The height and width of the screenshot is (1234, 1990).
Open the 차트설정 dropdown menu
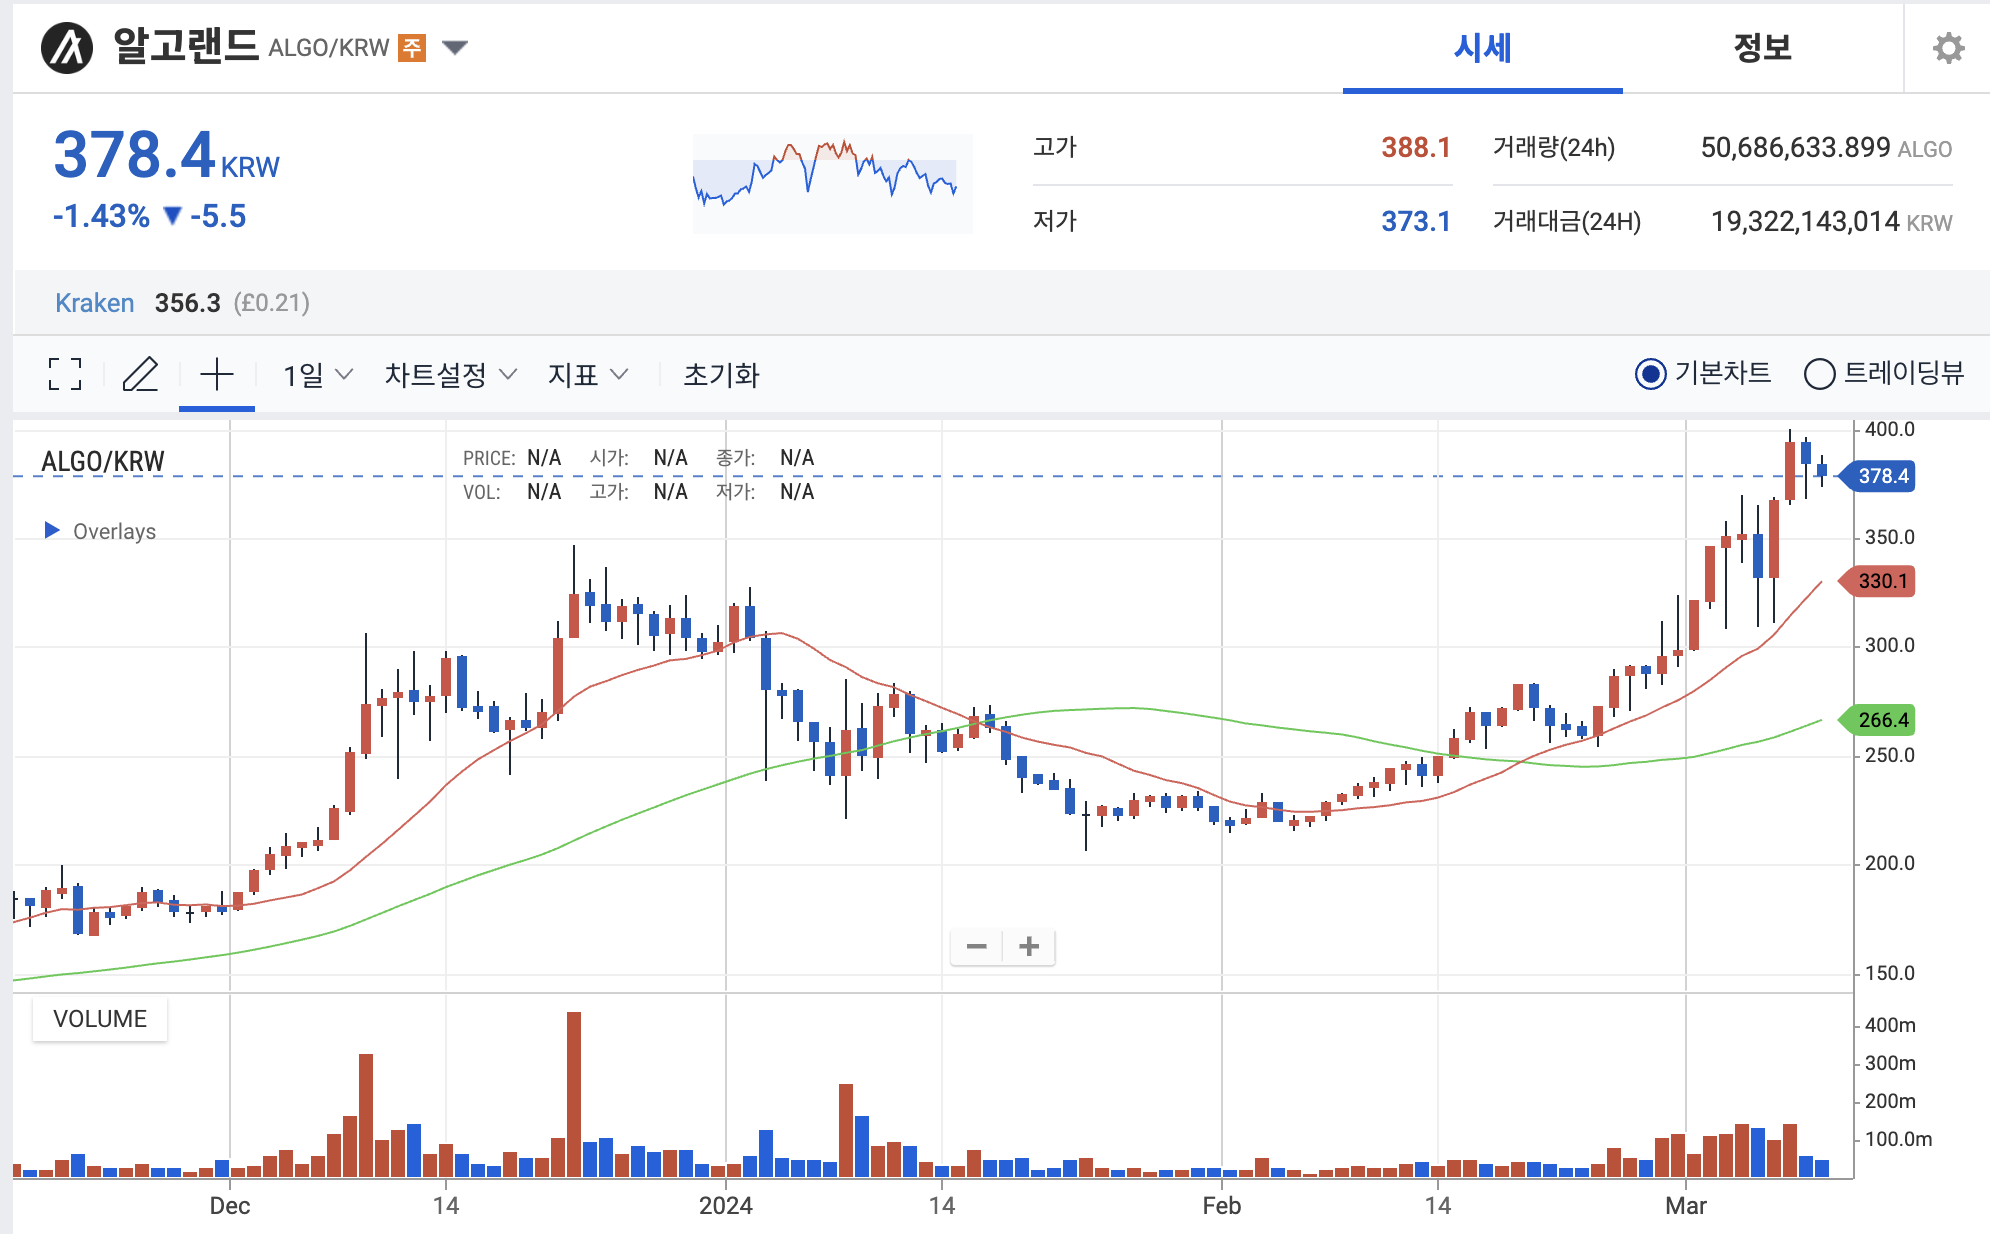coord(450,375)
